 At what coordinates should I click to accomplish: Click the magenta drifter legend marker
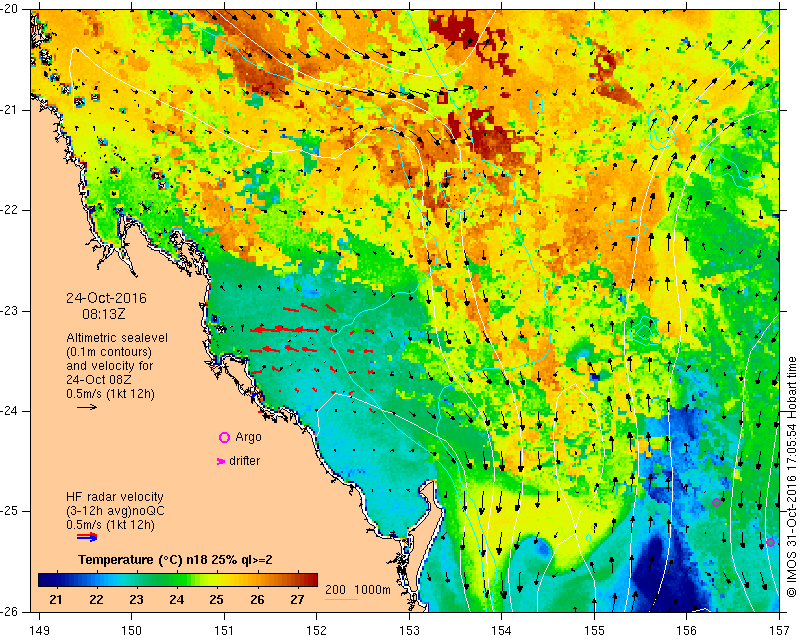pyautogui.click(x=220, y=461)
